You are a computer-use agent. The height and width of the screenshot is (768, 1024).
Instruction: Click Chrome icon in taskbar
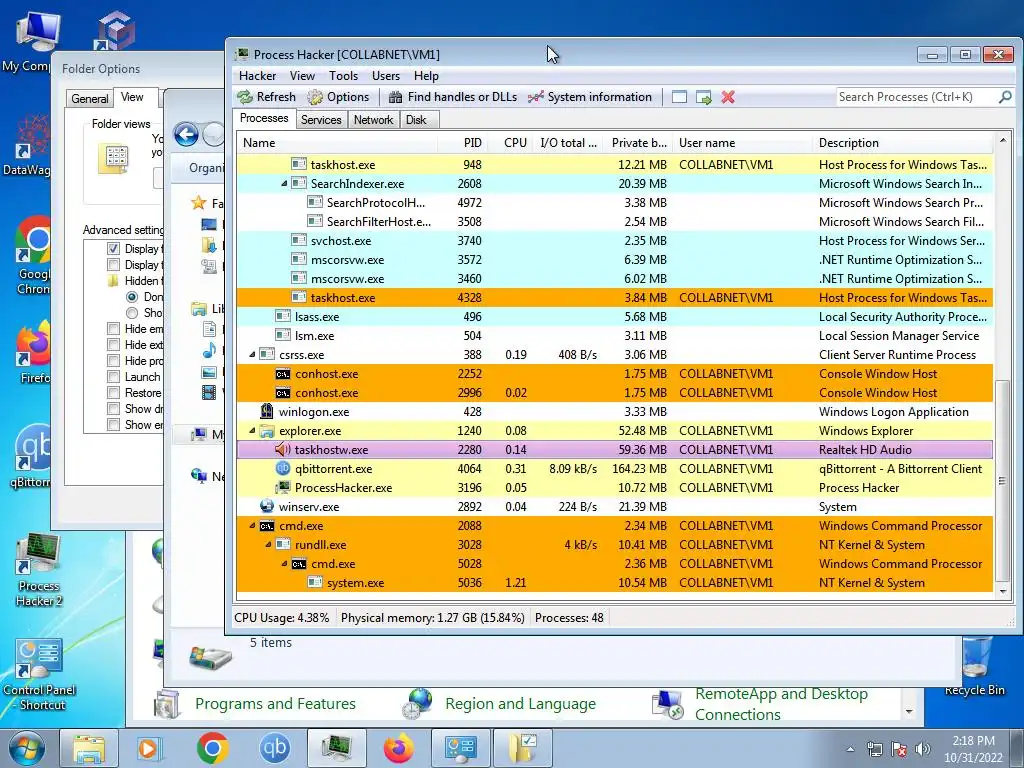[x=212, y=748]
